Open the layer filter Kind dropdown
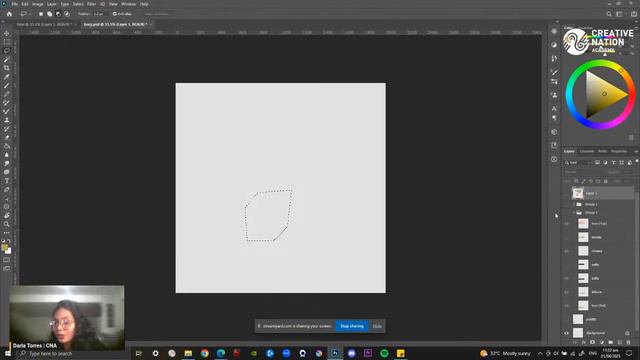The width and height of the screenshot is (640, 360). pyautogui.click(x=578, y=162)
